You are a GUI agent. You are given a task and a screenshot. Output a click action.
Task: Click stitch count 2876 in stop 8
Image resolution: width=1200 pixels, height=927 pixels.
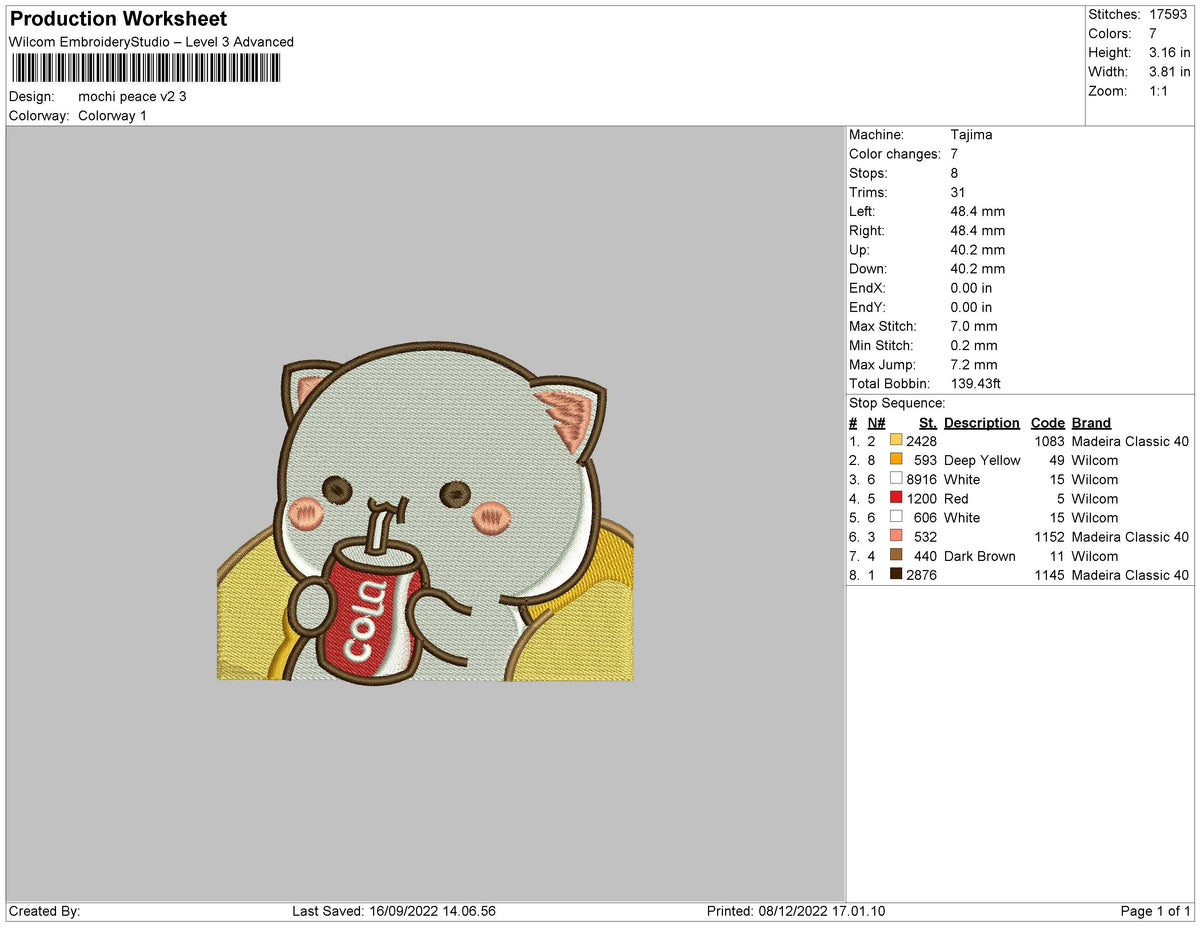(x=922, y=575)
